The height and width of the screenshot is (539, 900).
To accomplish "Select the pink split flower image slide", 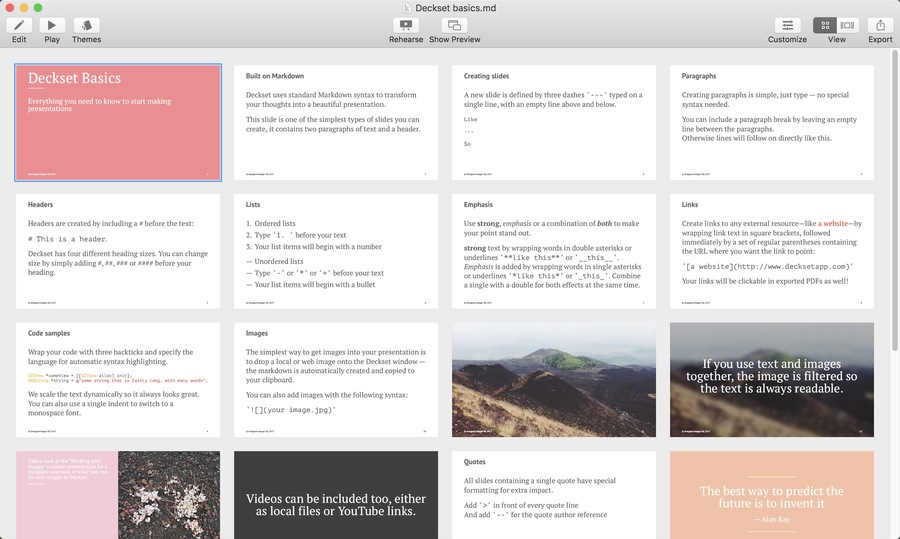I will point(118,495).
